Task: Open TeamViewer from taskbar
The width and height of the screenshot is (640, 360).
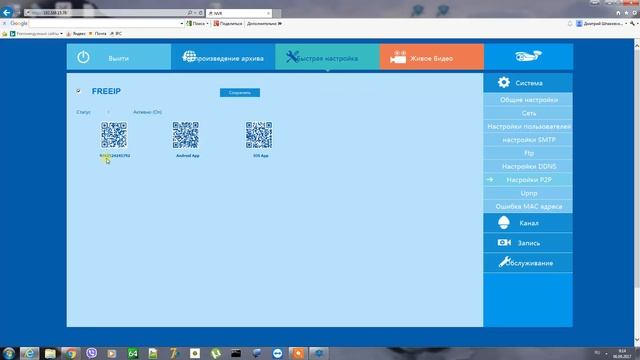Action: tap(278, 353)
